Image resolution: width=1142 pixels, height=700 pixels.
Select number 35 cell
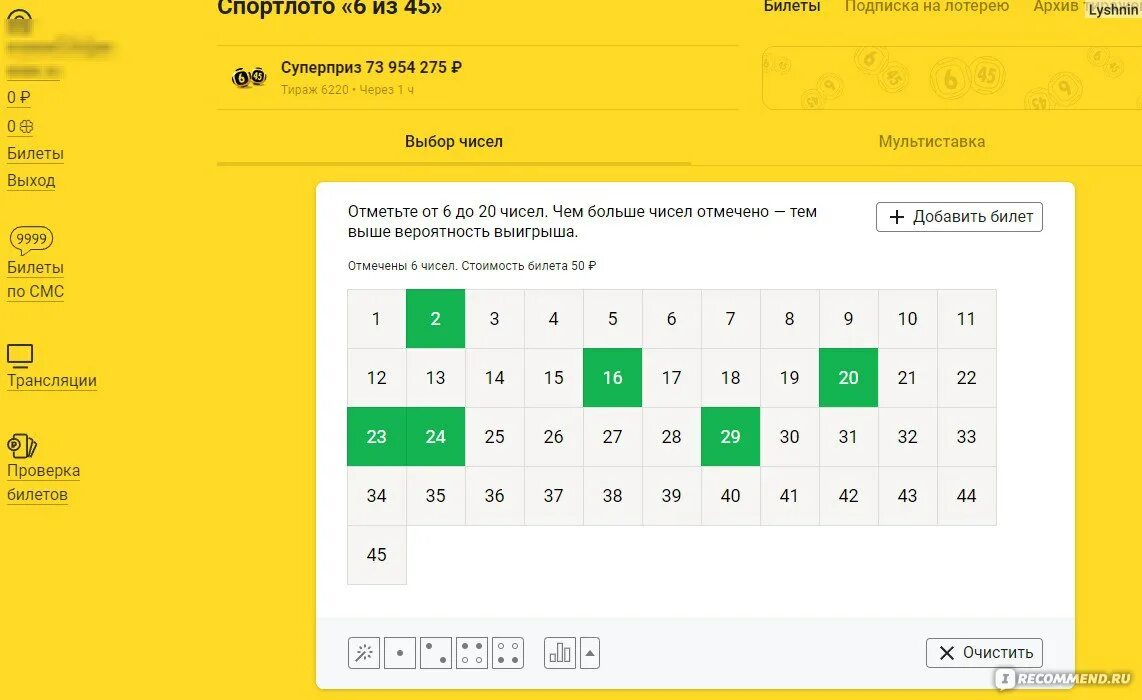tap(436, 495)
